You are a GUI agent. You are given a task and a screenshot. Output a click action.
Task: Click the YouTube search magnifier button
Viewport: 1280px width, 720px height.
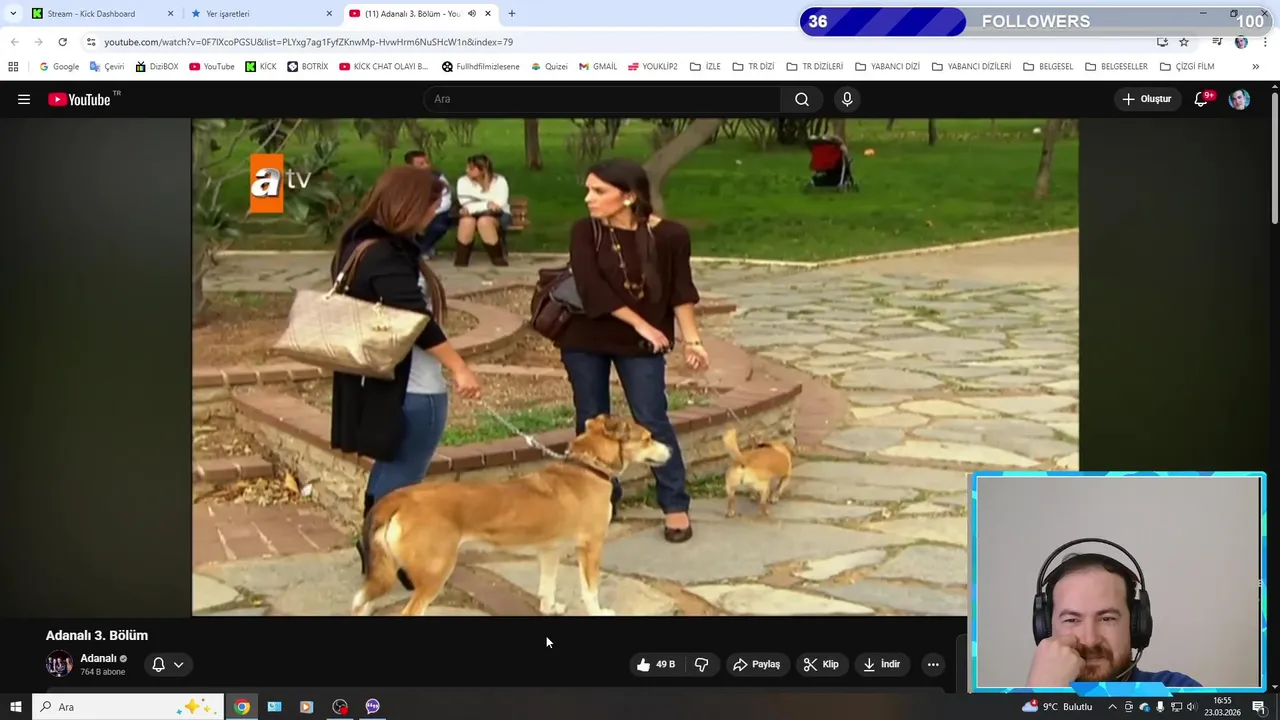coord(802,99)
